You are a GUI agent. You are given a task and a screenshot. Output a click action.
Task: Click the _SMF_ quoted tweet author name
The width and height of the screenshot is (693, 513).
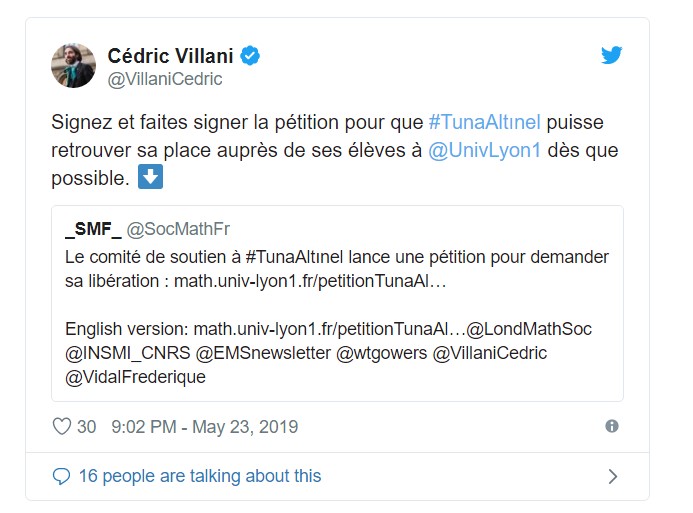[x=93, y=229]
